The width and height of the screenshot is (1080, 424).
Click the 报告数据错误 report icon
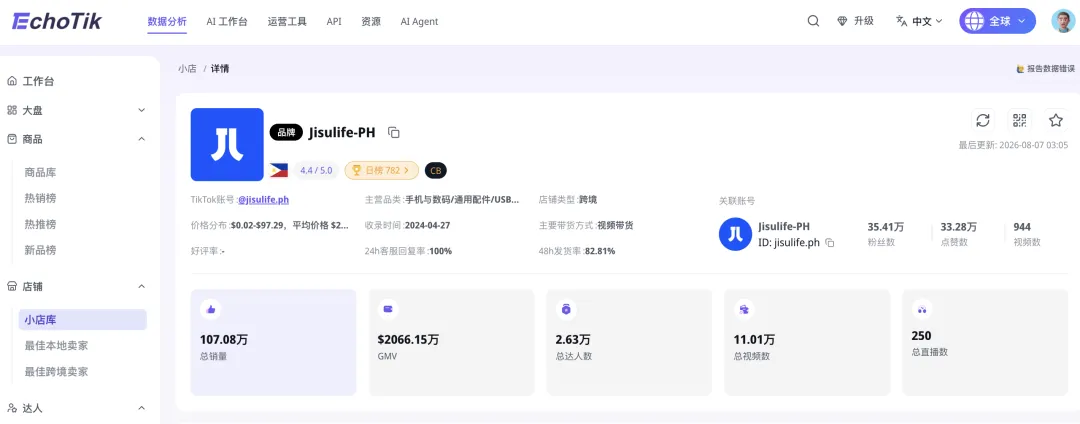point(1021,69)
